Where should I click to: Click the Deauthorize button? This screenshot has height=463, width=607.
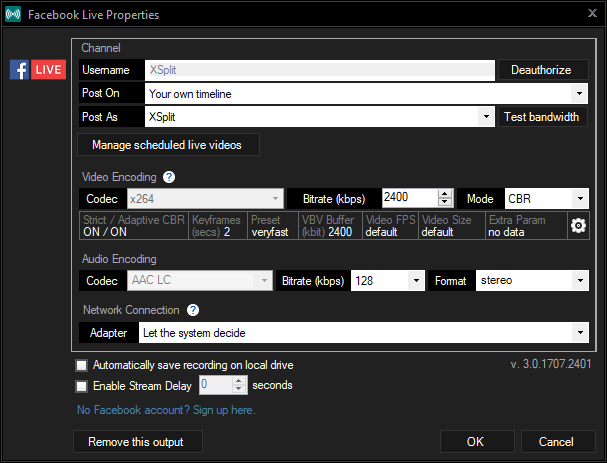click(x=543, y=70)
